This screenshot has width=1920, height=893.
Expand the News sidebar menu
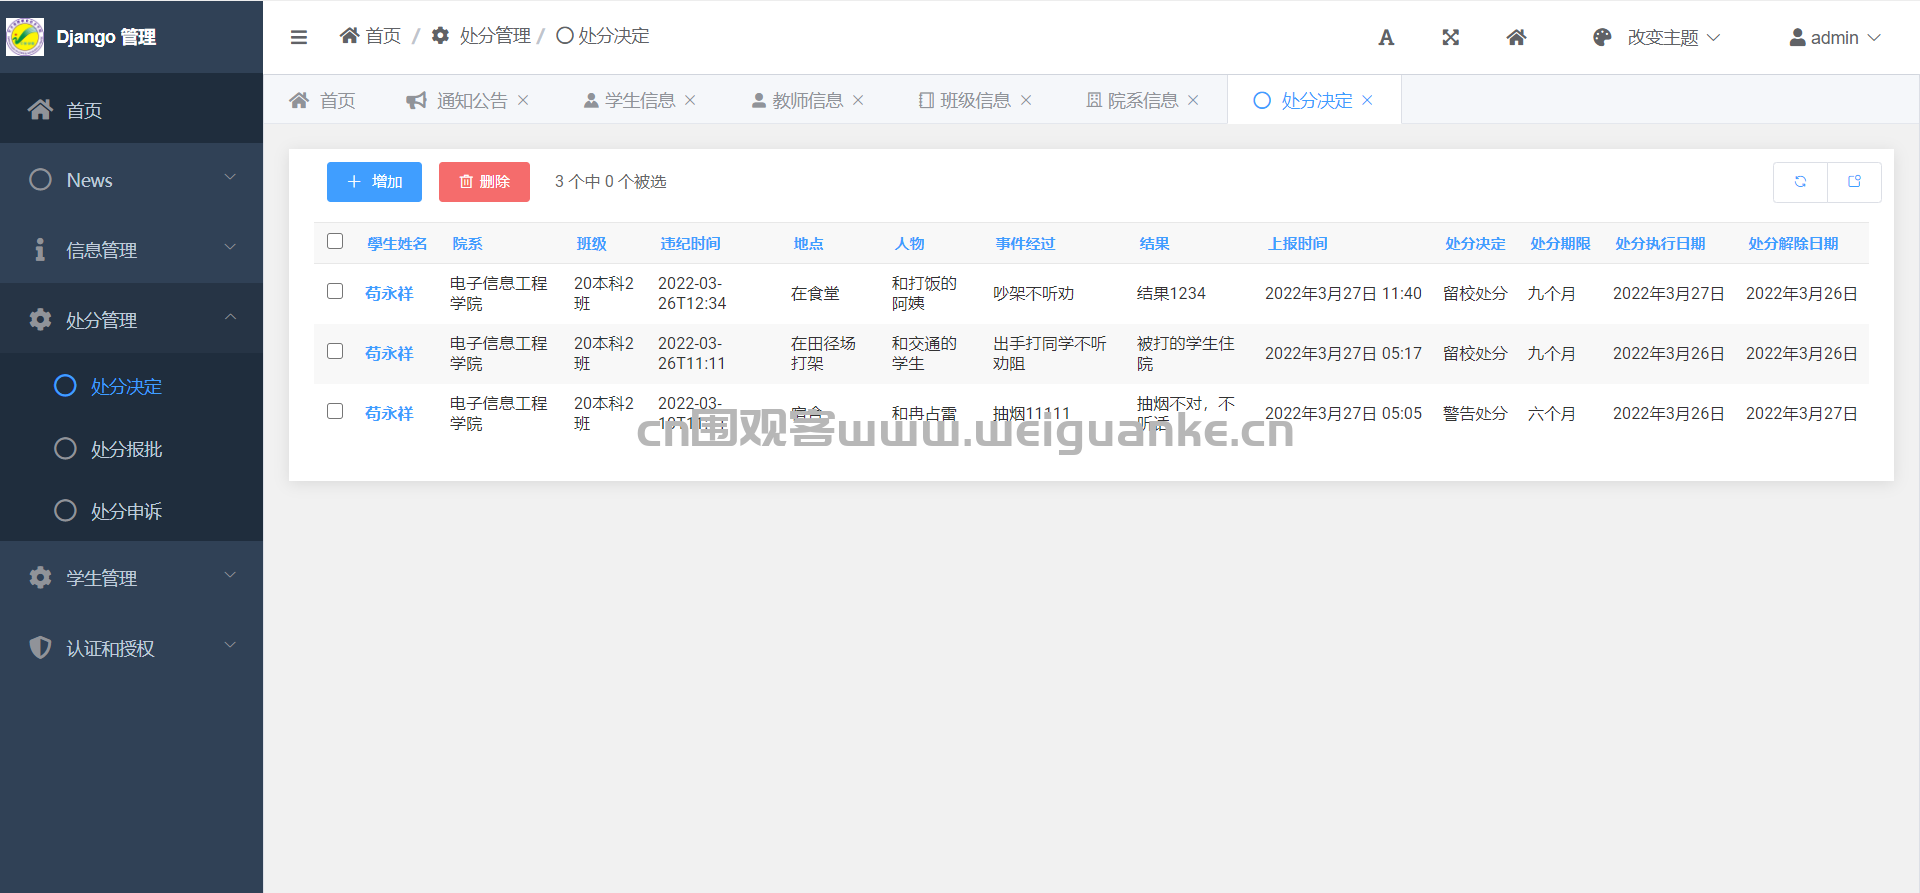tap(131, 180)
